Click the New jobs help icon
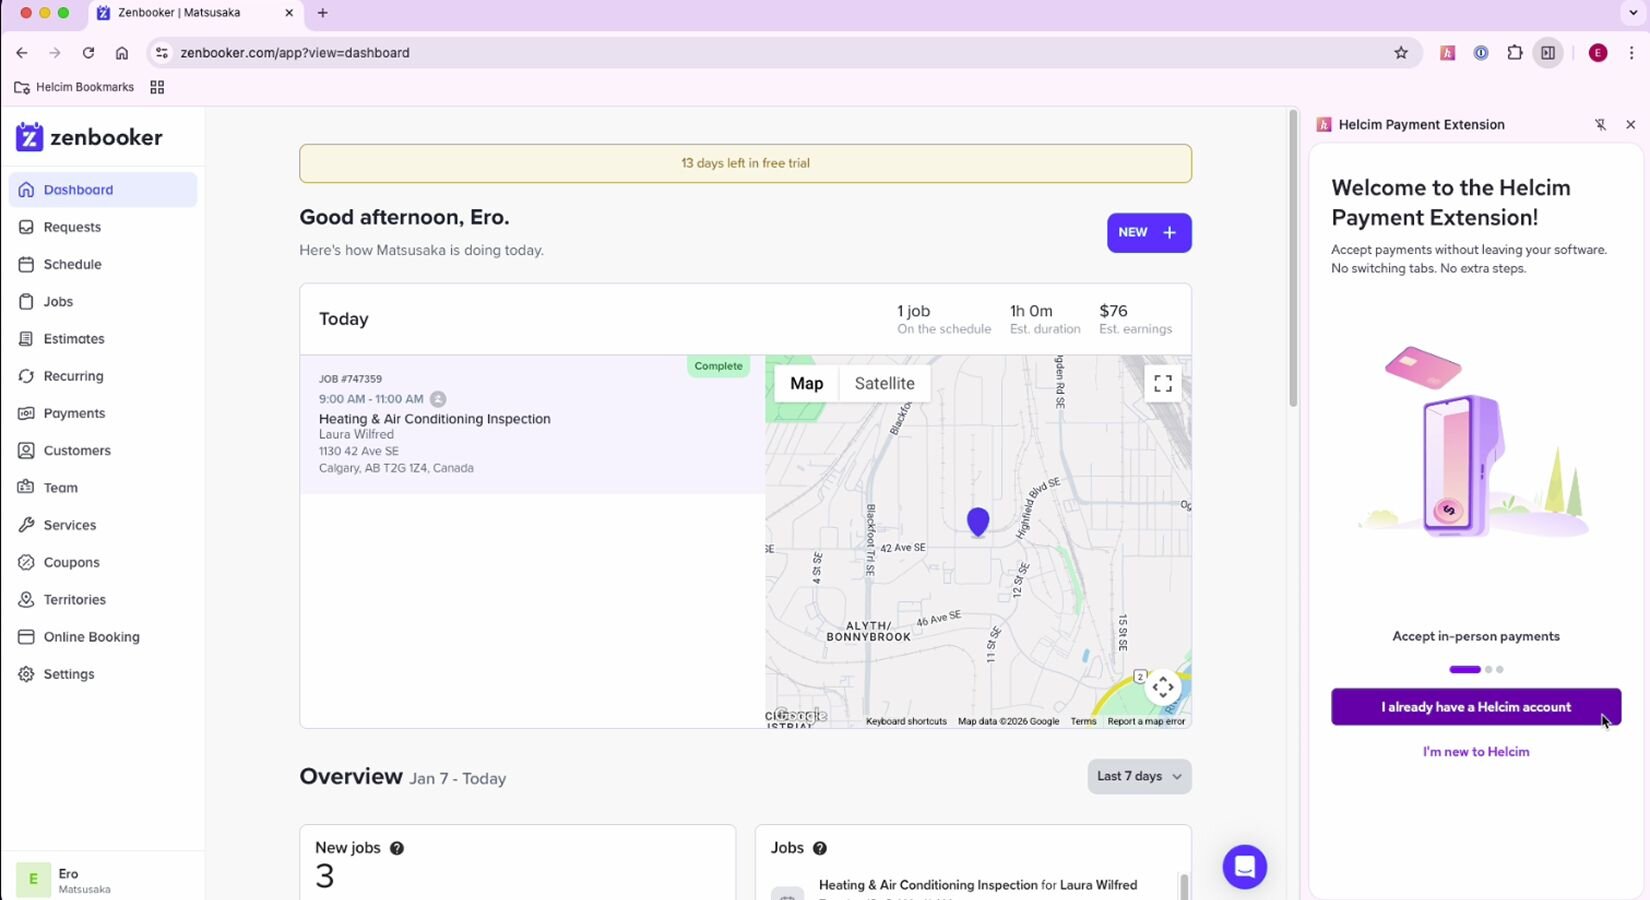This screenshot has width=1650, height=900. (397, 848)
